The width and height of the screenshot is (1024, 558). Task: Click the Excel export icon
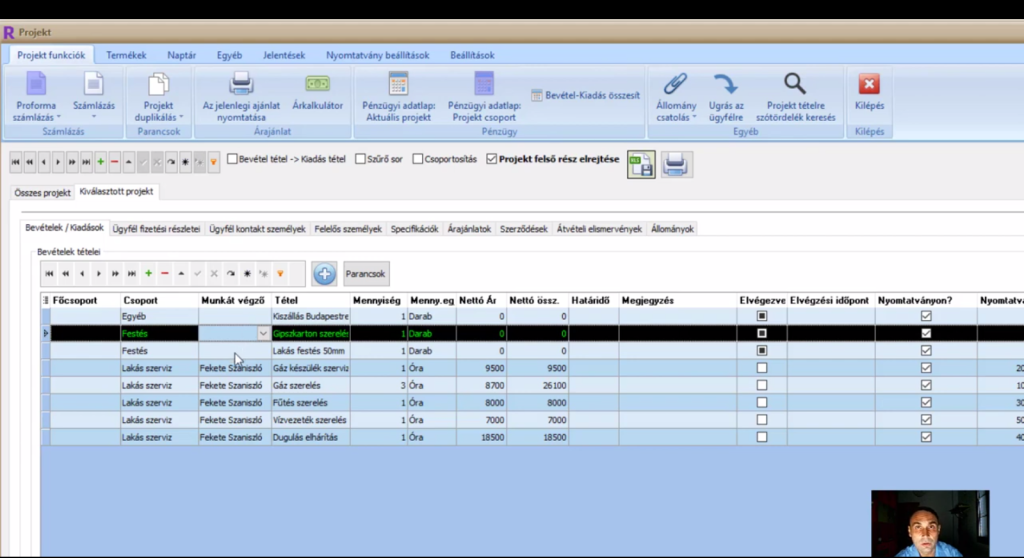(641, 164)
